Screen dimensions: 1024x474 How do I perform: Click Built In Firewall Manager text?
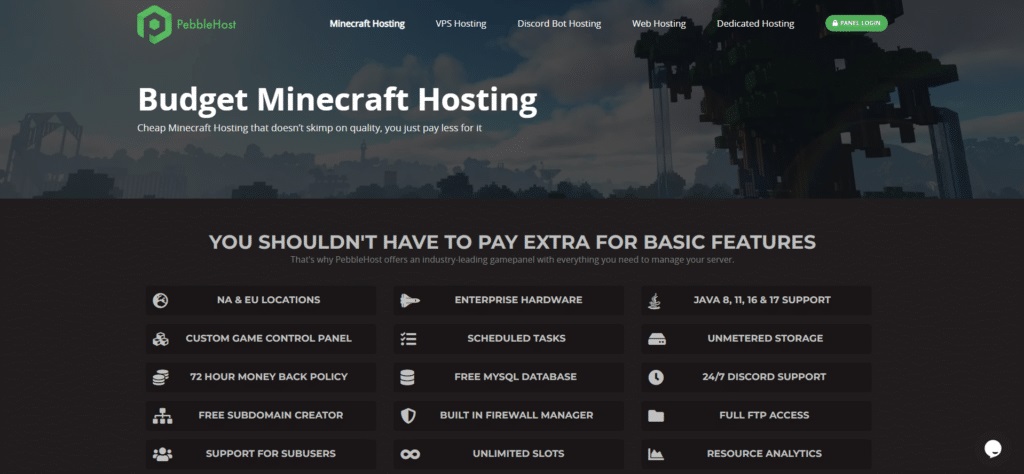[x=517, y=415]
